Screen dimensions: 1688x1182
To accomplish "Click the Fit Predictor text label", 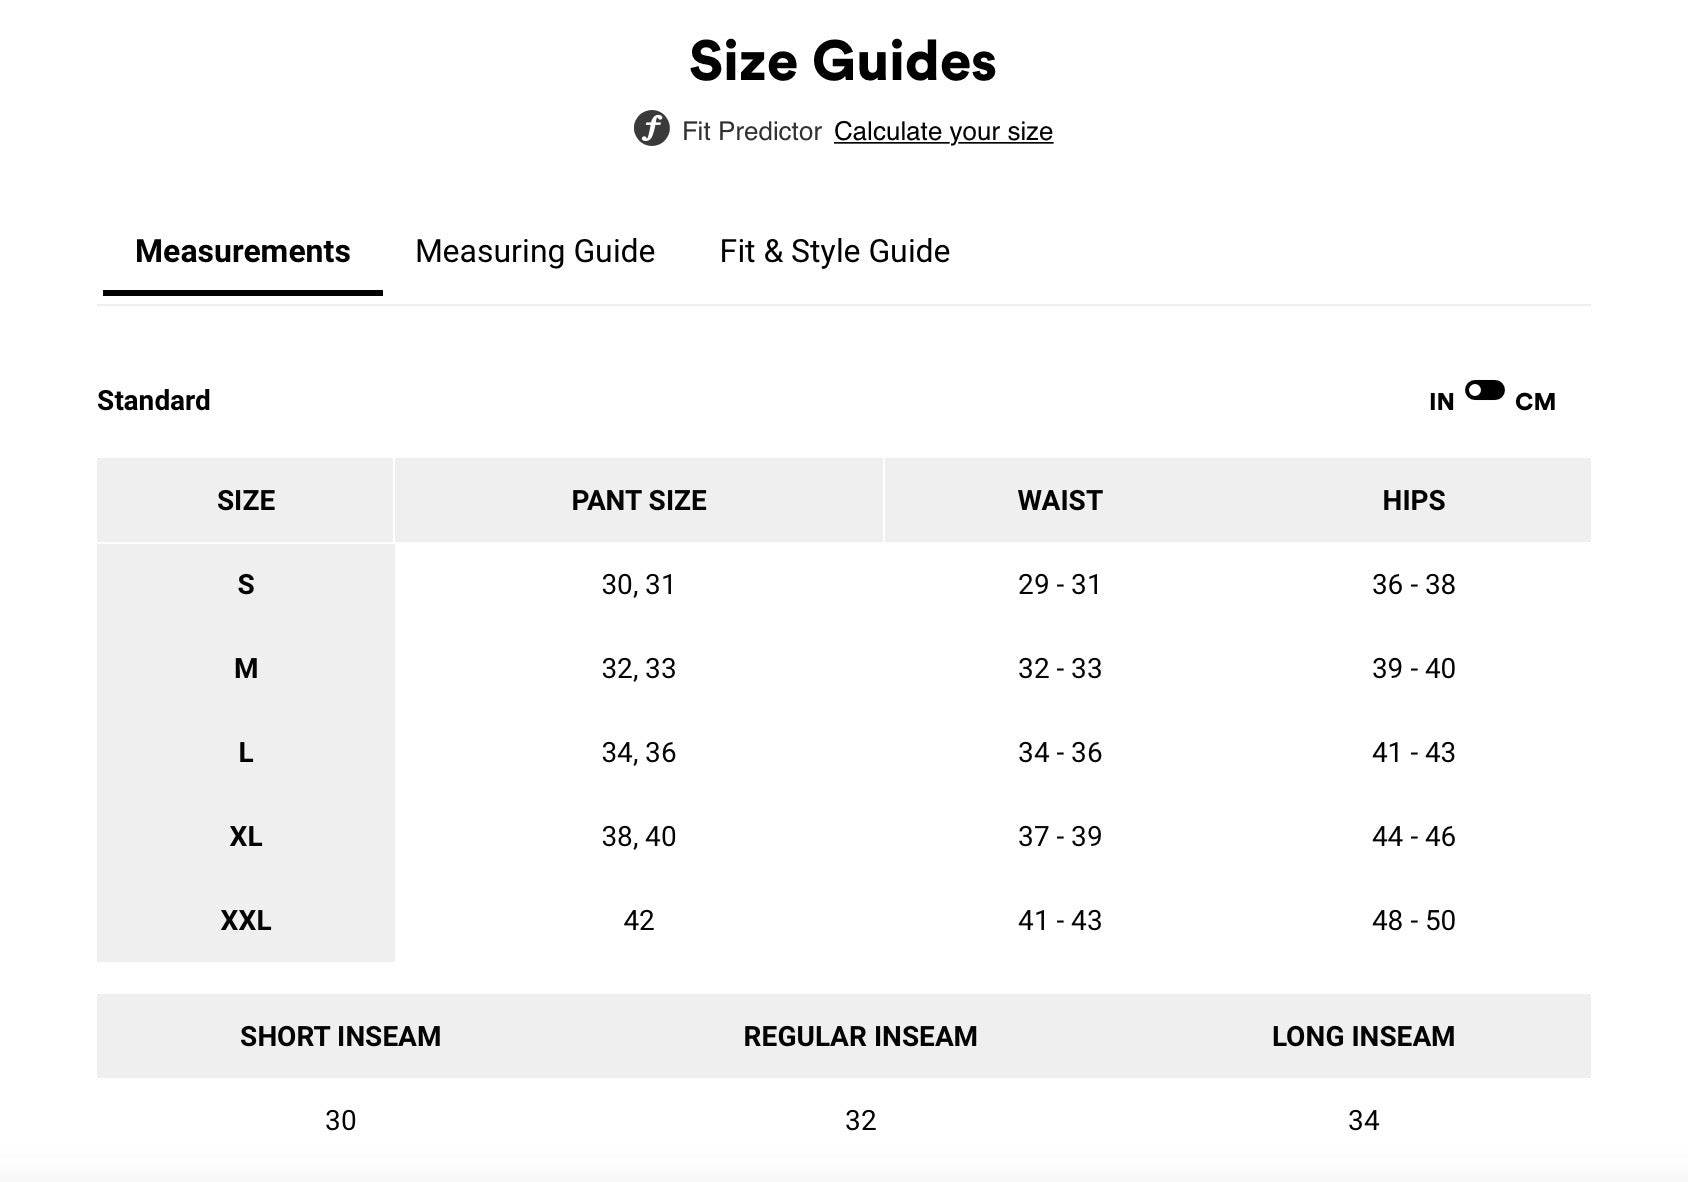I will coord(751,131).
